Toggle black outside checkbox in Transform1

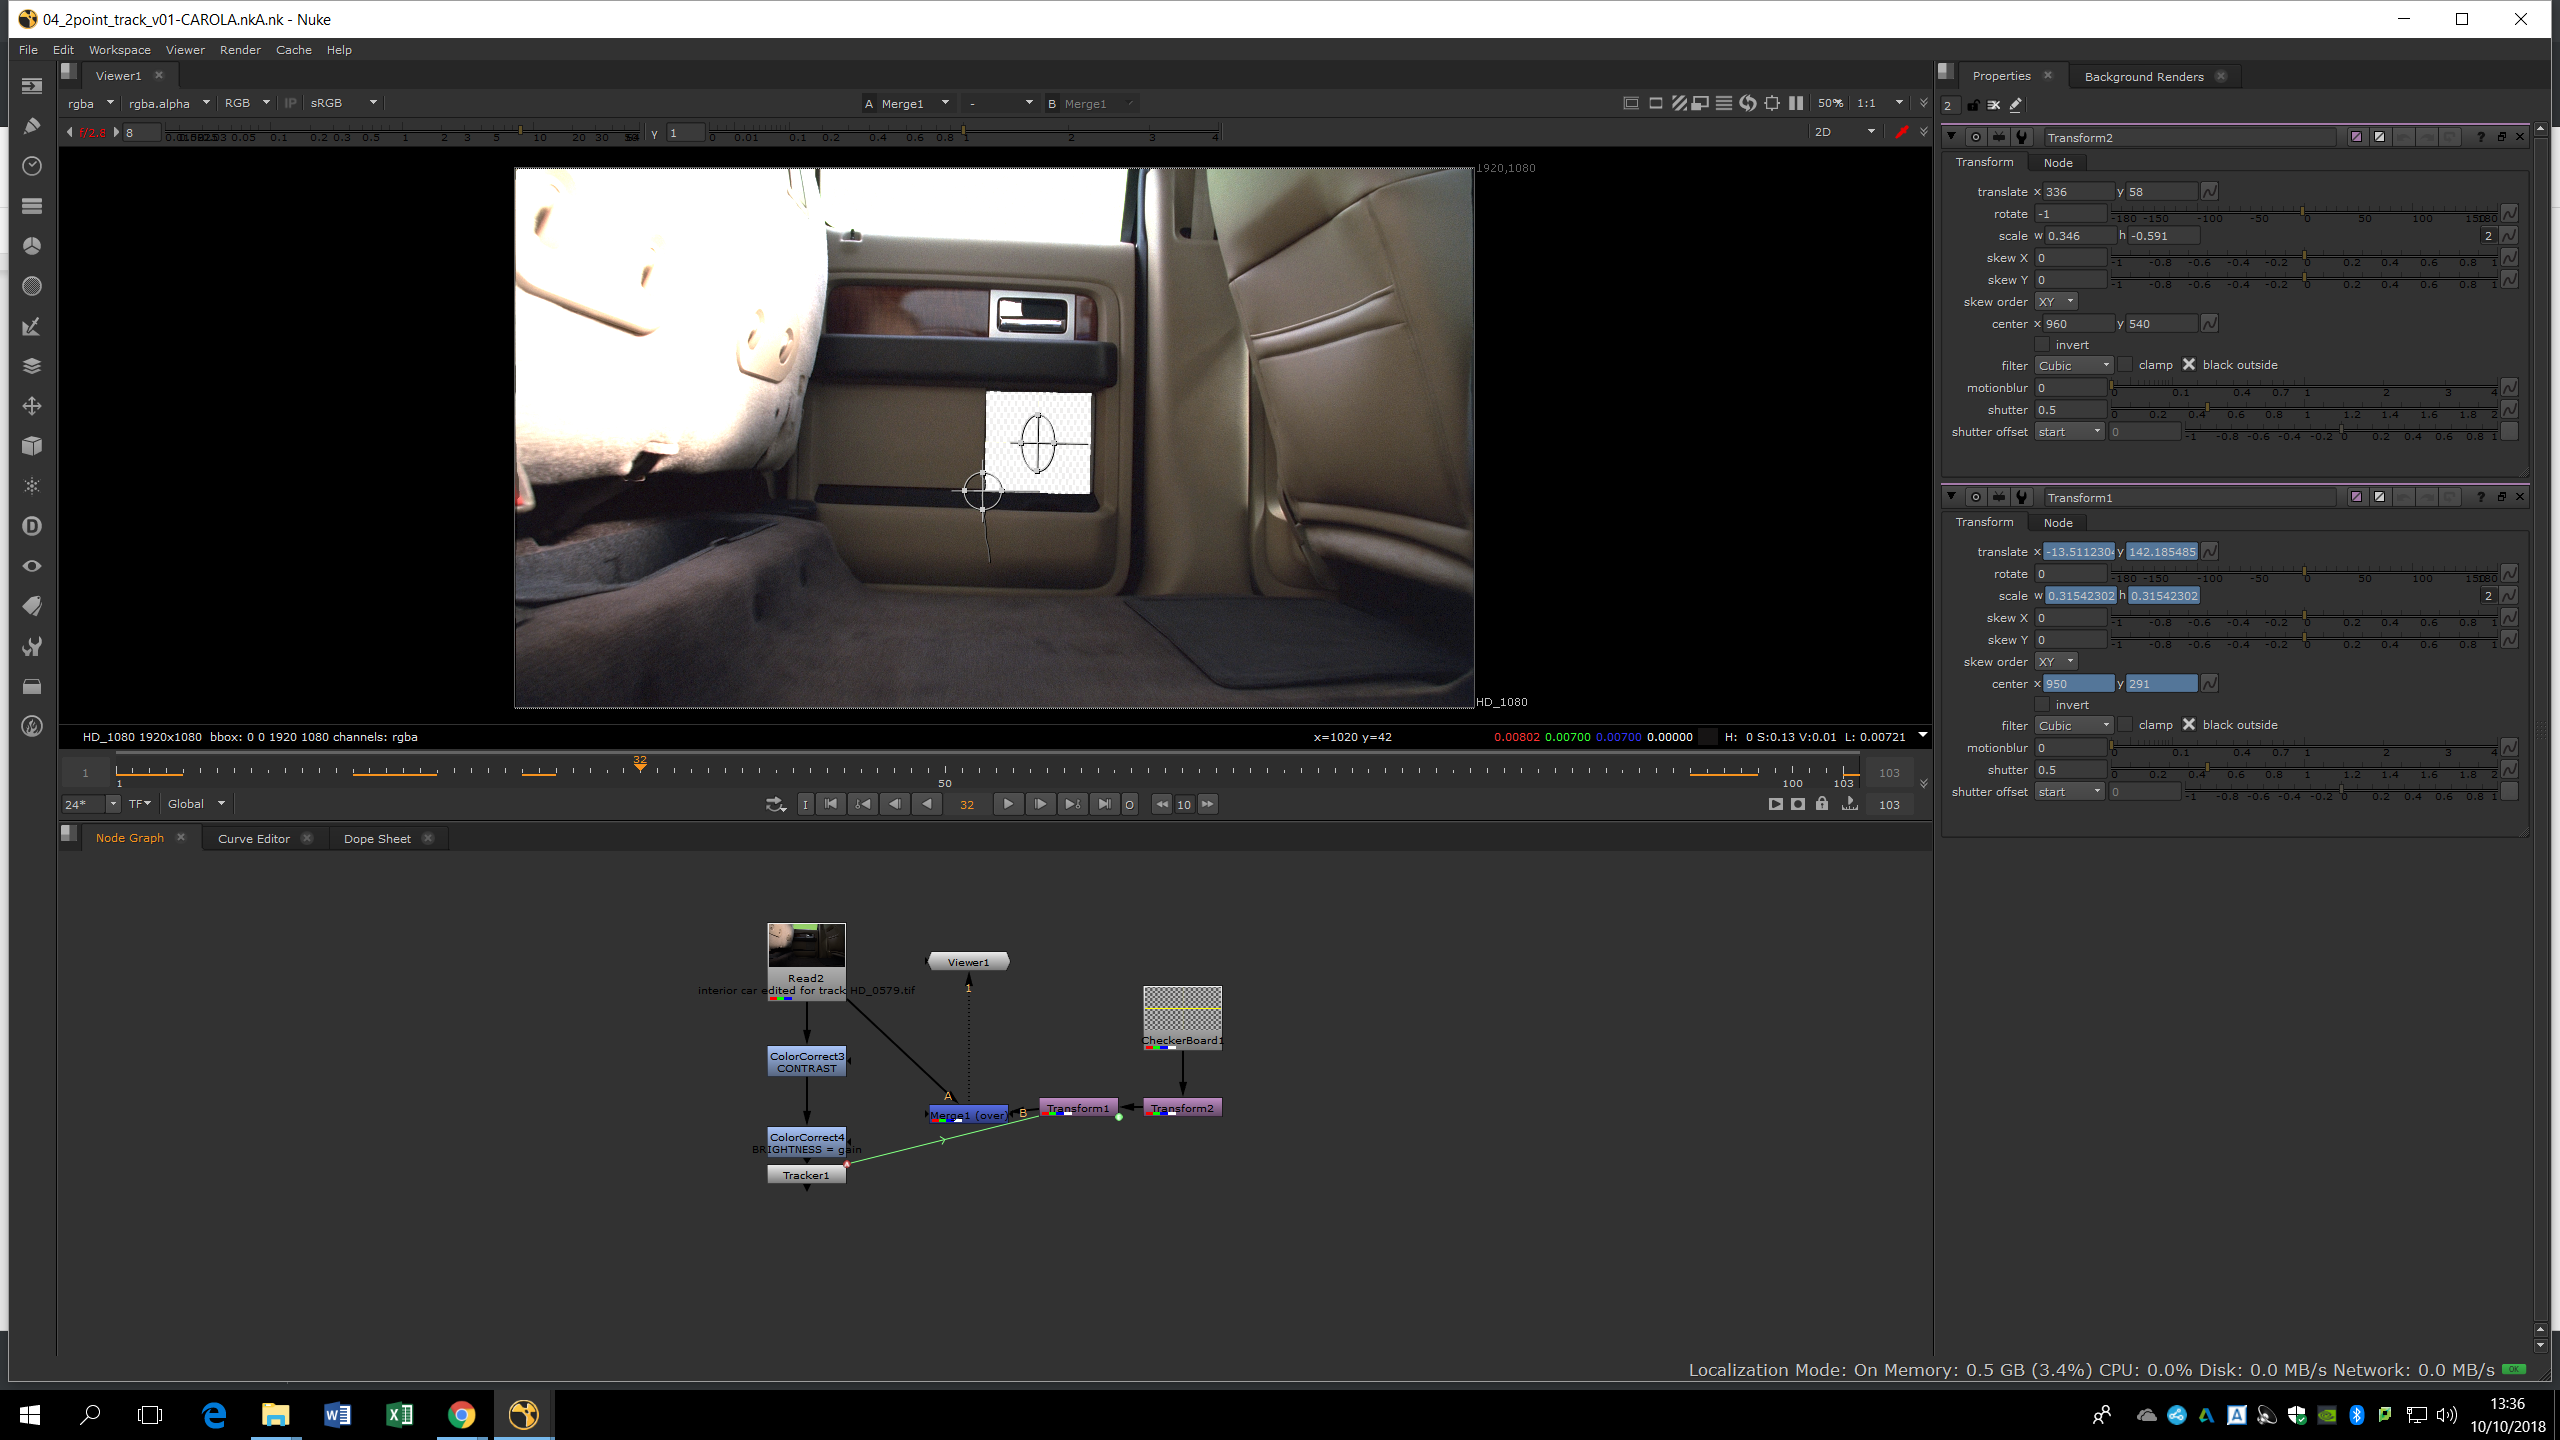[x=2188, y=725]
